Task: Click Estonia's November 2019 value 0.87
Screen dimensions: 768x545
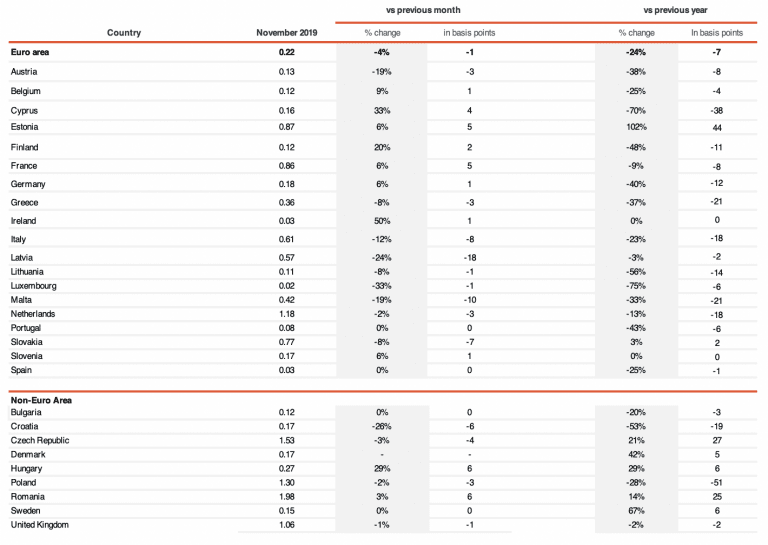Action: click(287, 128)
